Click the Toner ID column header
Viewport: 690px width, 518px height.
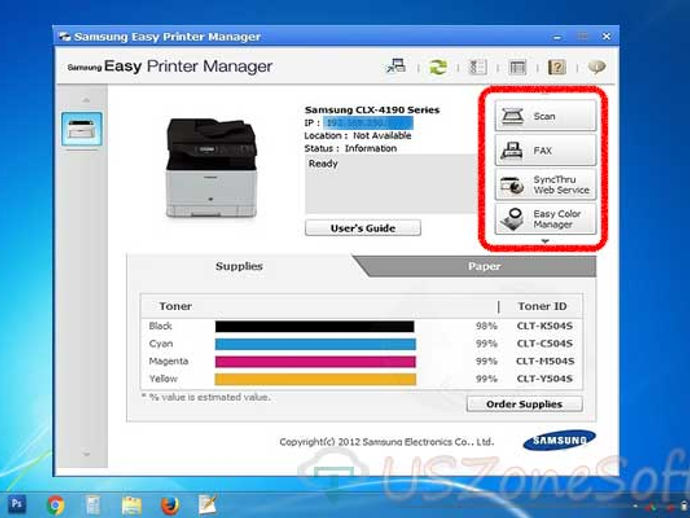(542, 306)
